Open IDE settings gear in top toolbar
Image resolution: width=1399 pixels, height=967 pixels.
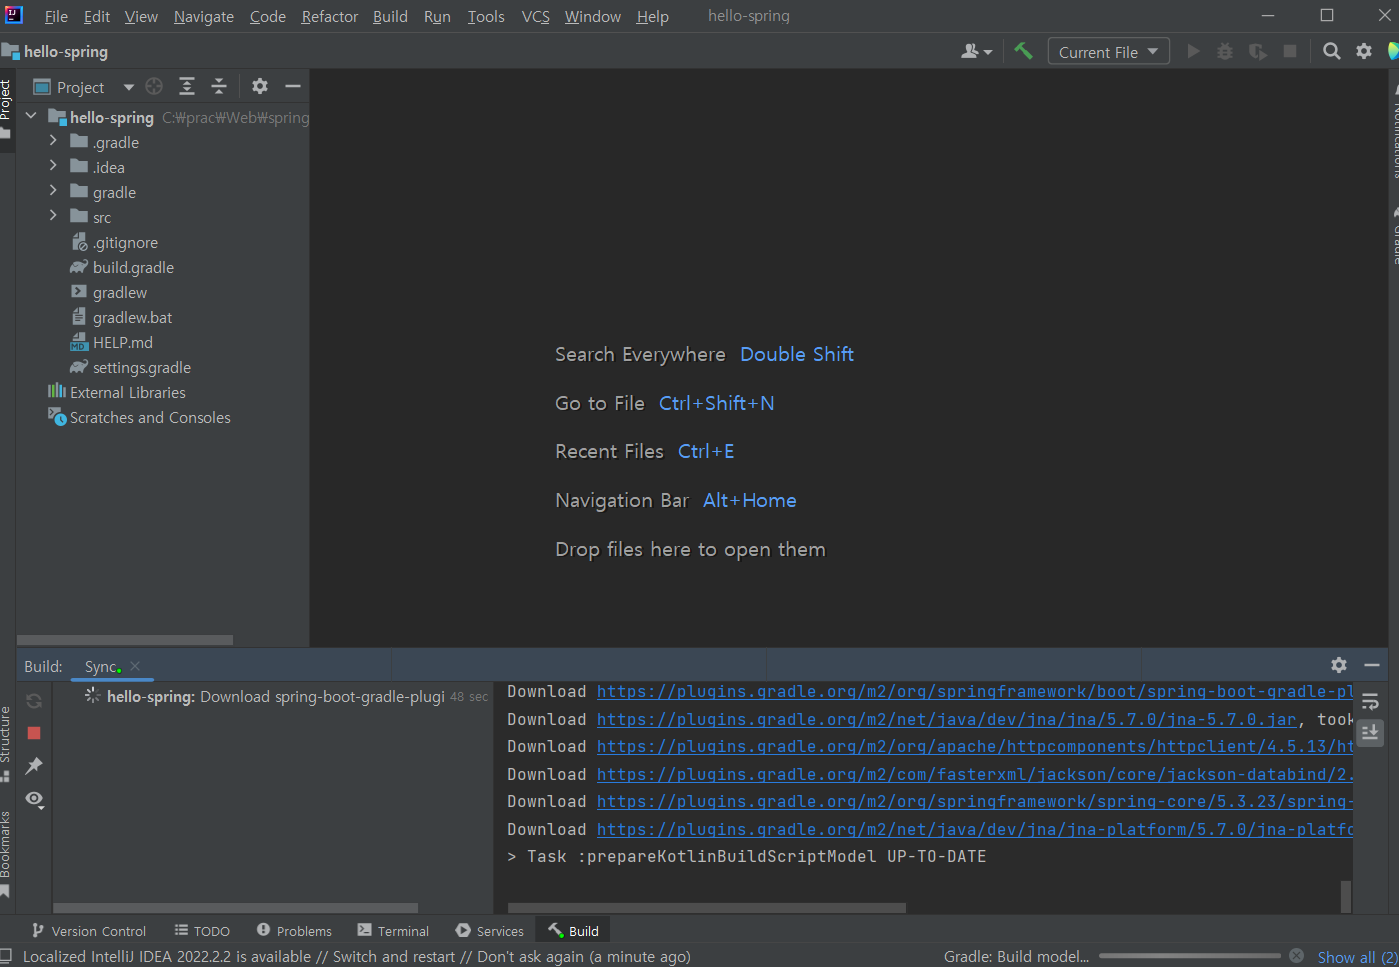pyautogui.click(x=1364, y=51)
